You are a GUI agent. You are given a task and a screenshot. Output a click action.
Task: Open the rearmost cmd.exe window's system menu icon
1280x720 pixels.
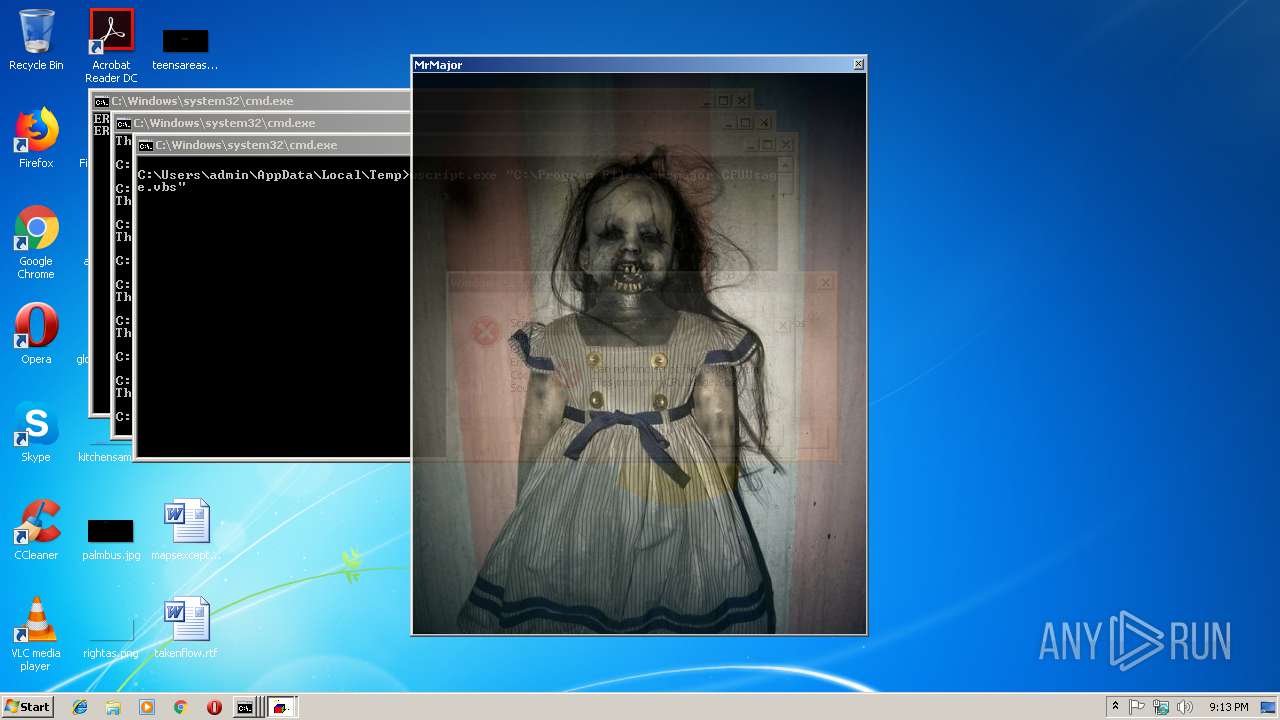101,101
